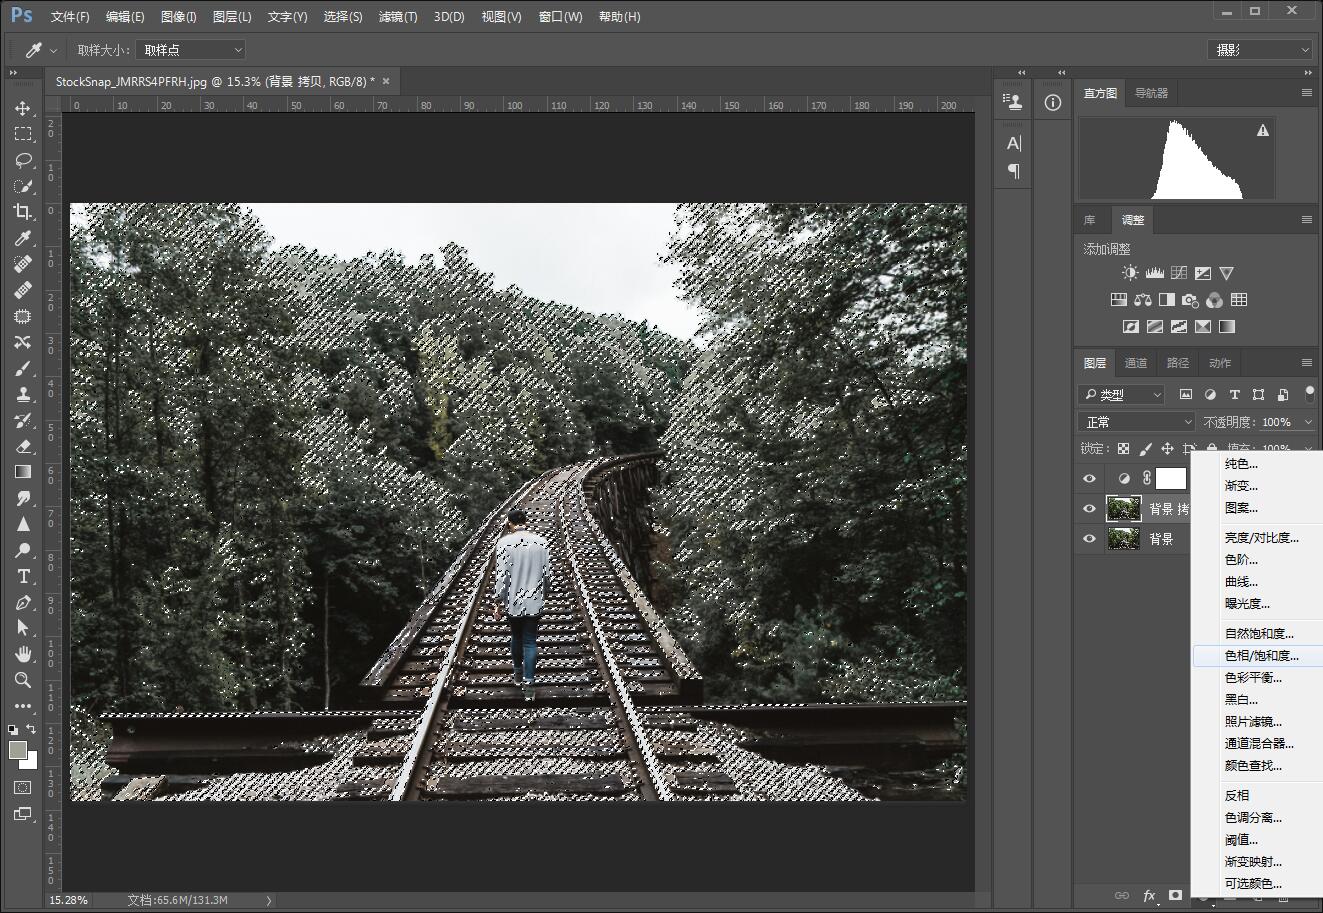
Task: Select the Crop tool
Action: pyautogui.click(x=22, y=212)
